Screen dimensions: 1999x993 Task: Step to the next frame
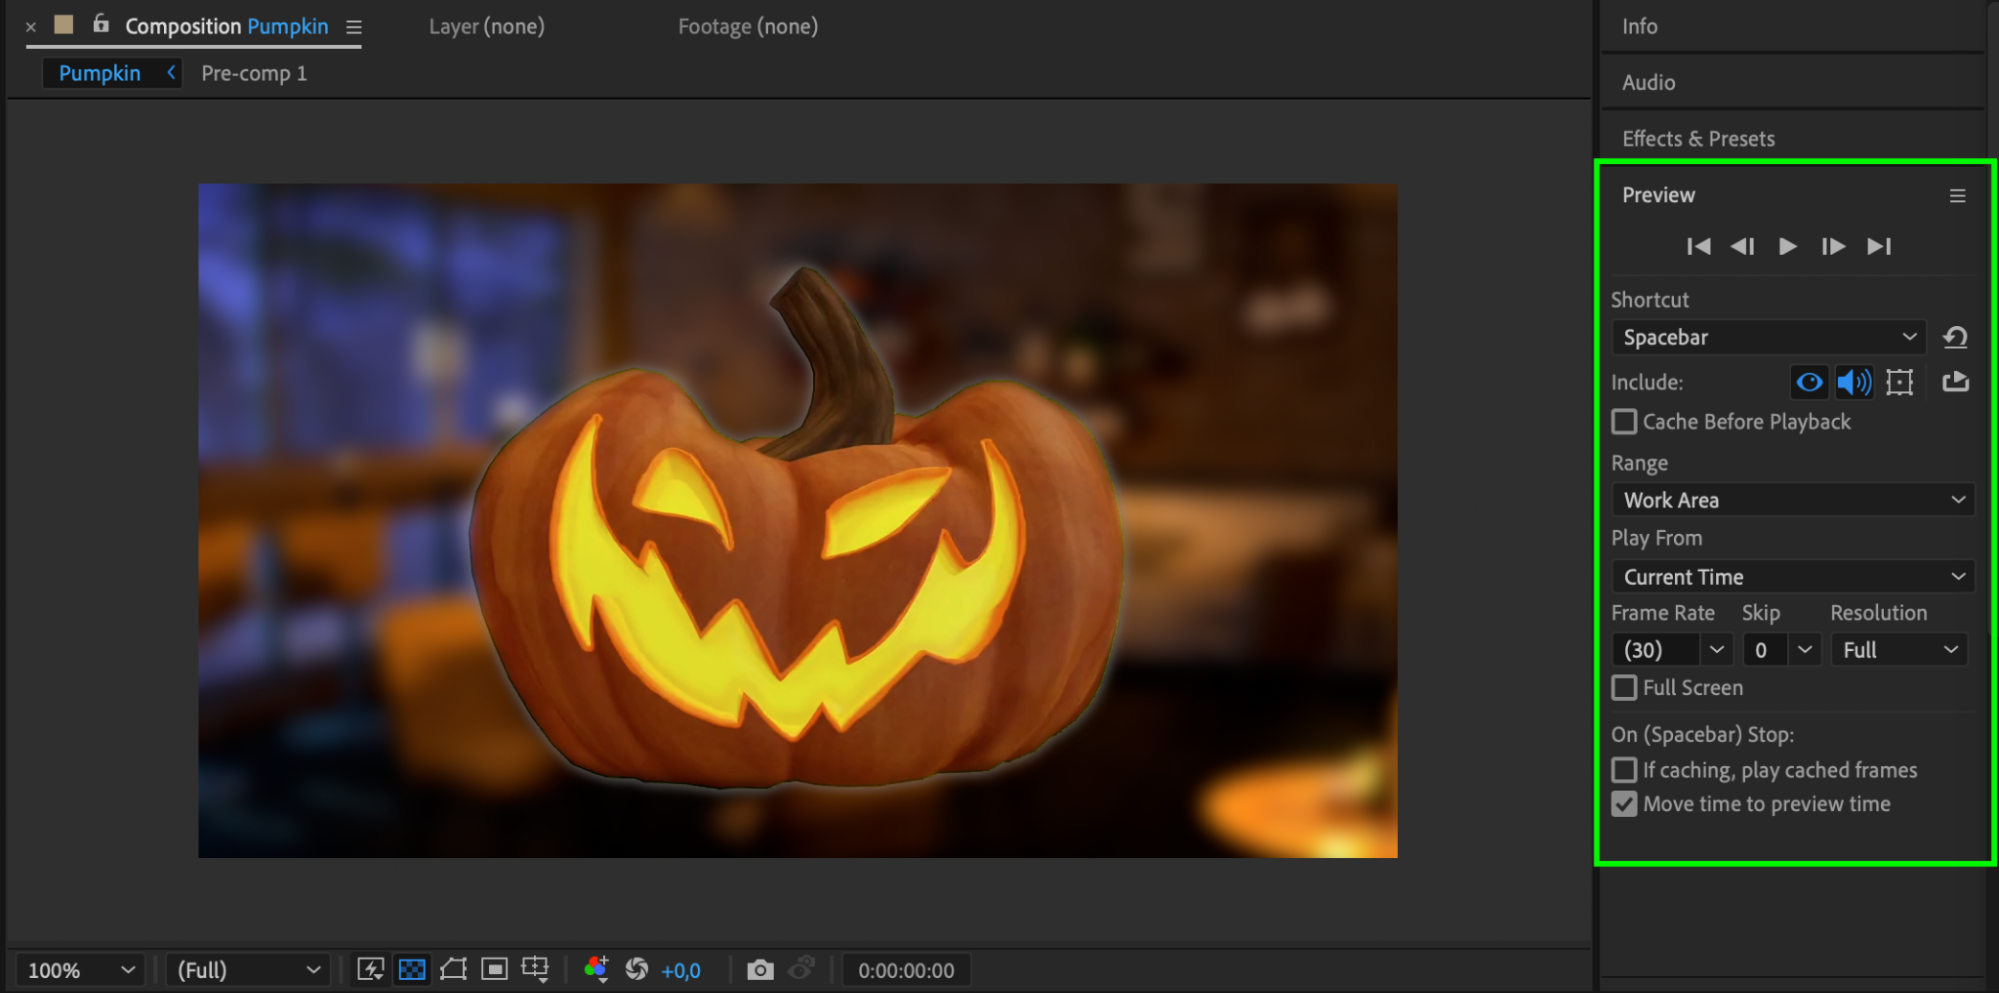tap(1832, 246)
